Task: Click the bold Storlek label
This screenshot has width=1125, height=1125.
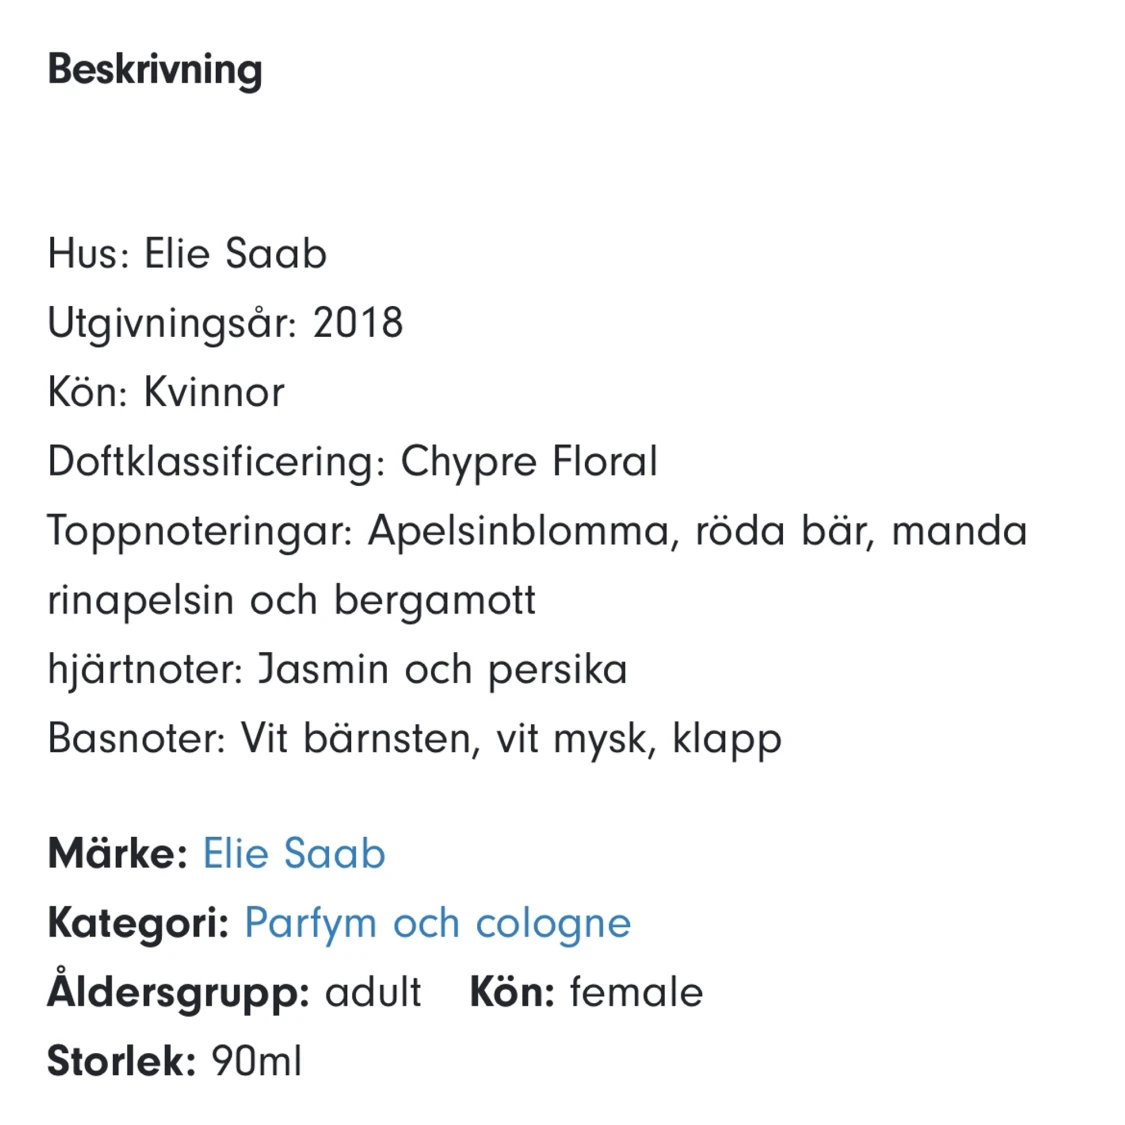Action: tap(121, 1061)
